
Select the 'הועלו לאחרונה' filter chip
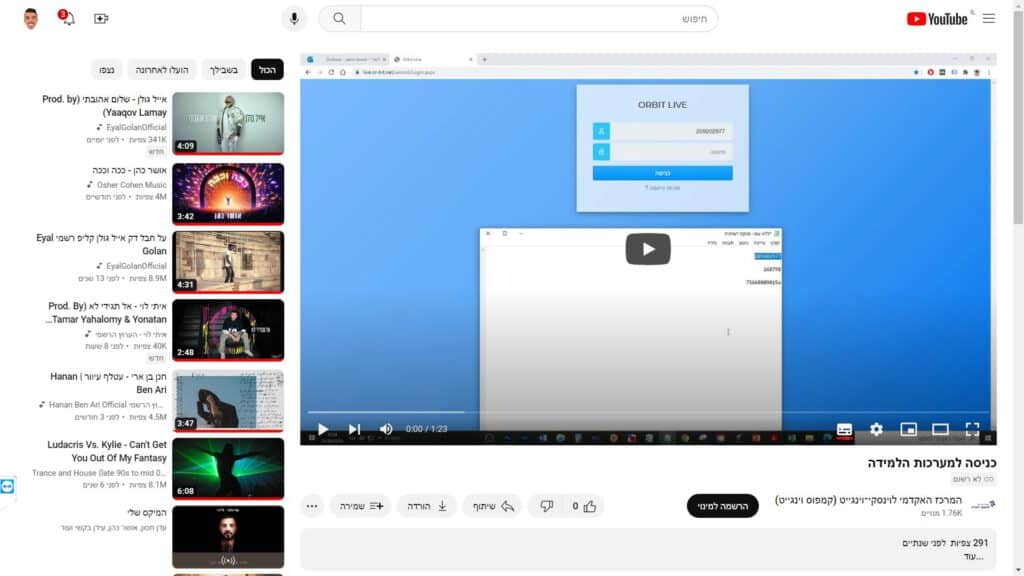coord(160,70)
